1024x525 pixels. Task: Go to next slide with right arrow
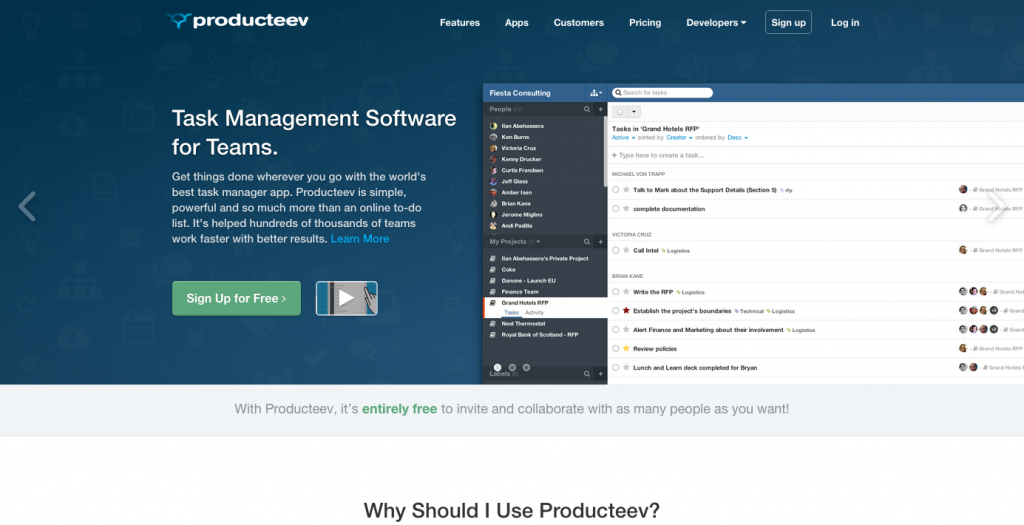[997, 206]
